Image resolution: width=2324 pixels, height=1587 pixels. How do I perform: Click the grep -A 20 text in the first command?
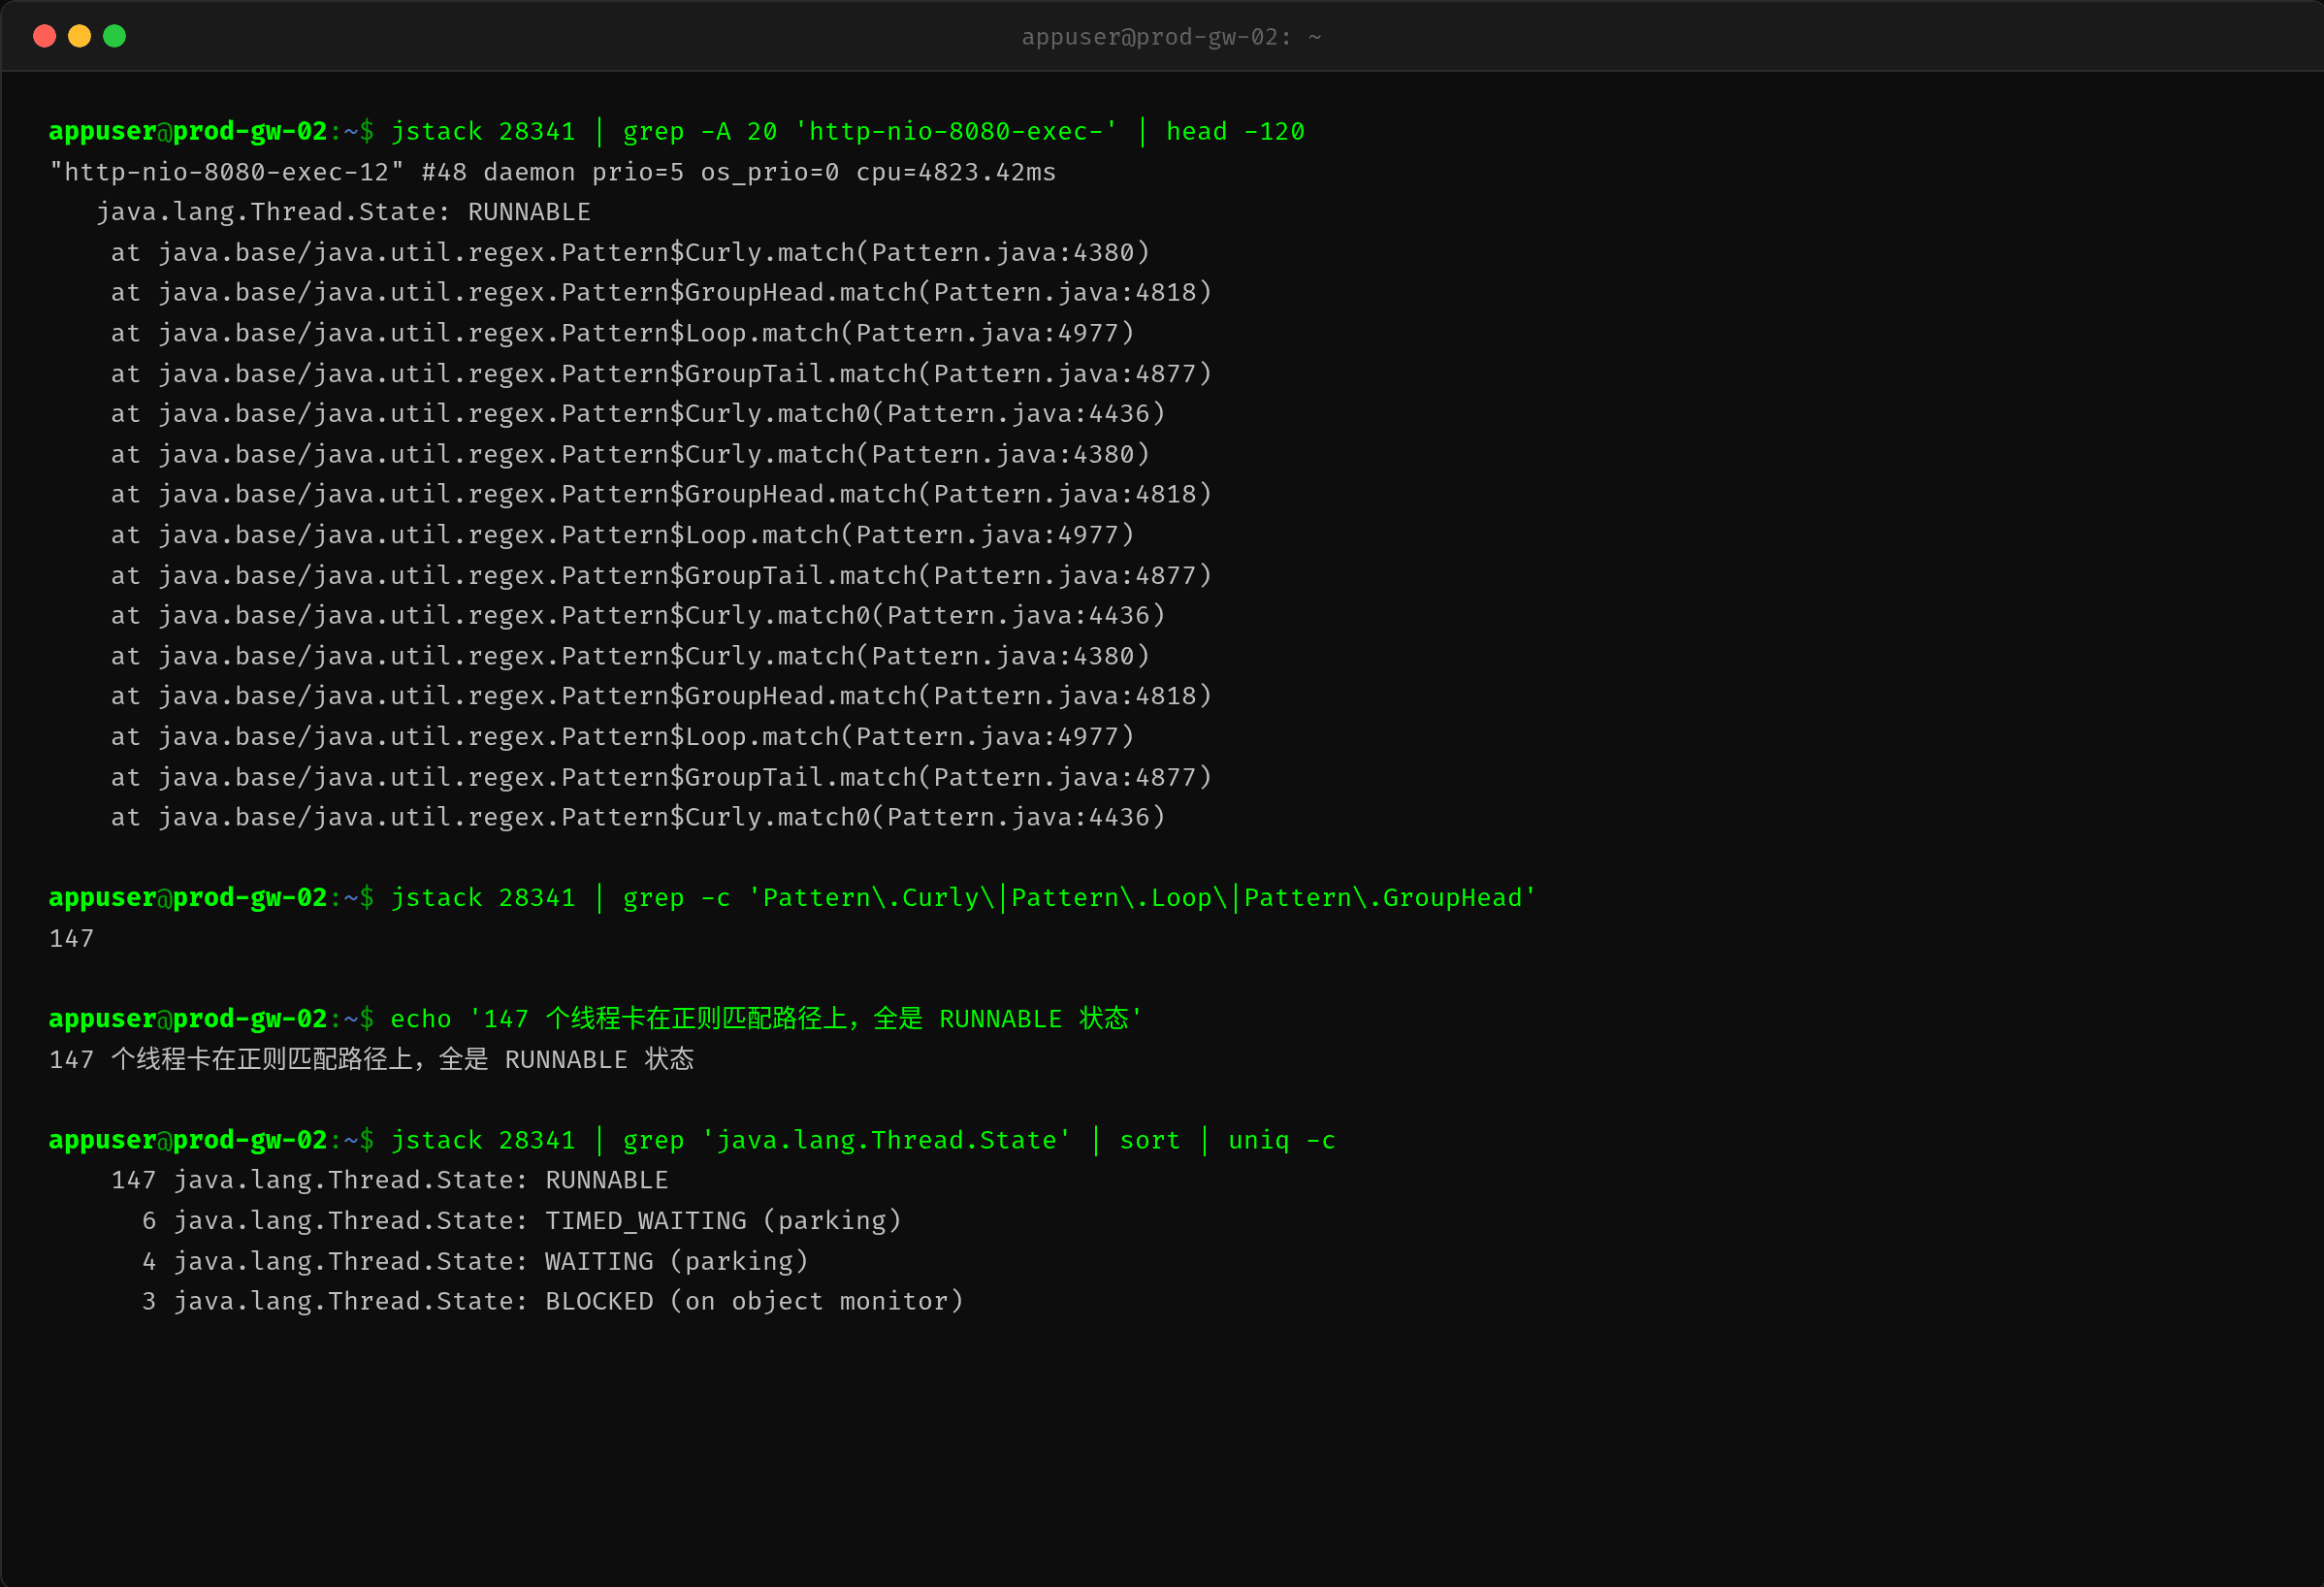coord(699,131)
